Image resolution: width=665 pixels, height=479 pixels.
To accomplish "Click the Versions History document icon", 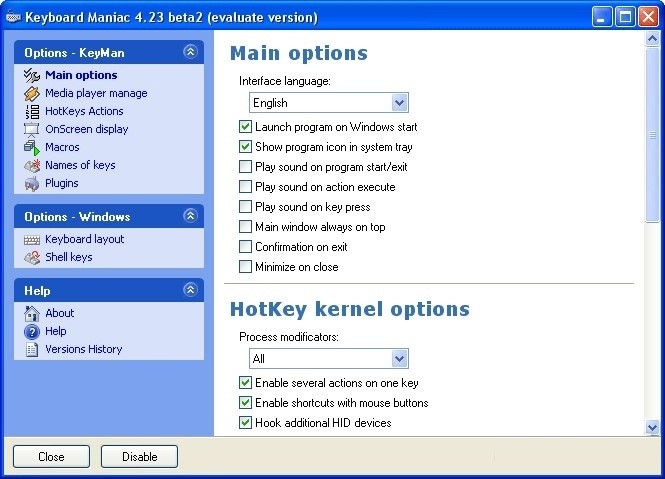I will tap(32, 349).
